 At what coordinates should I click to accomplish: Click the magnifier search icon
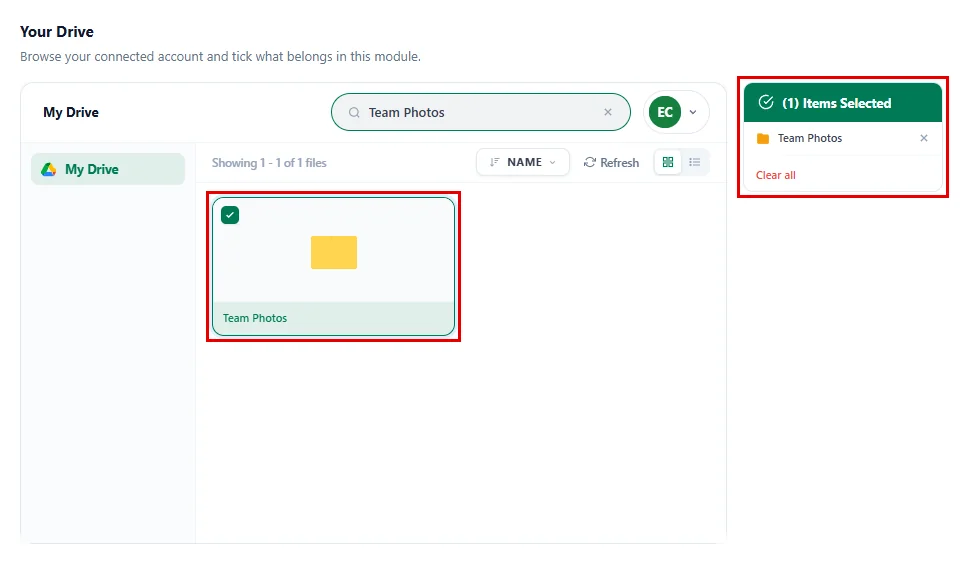pos(354,112)
